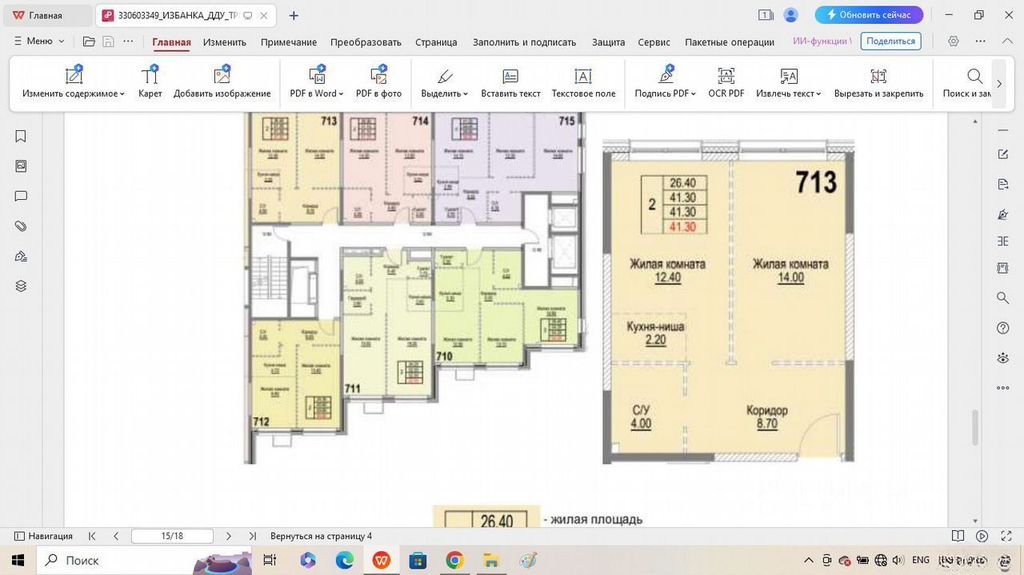Switch to the Главная home document tab
1024x575 pixels.
tap(47, 15)
